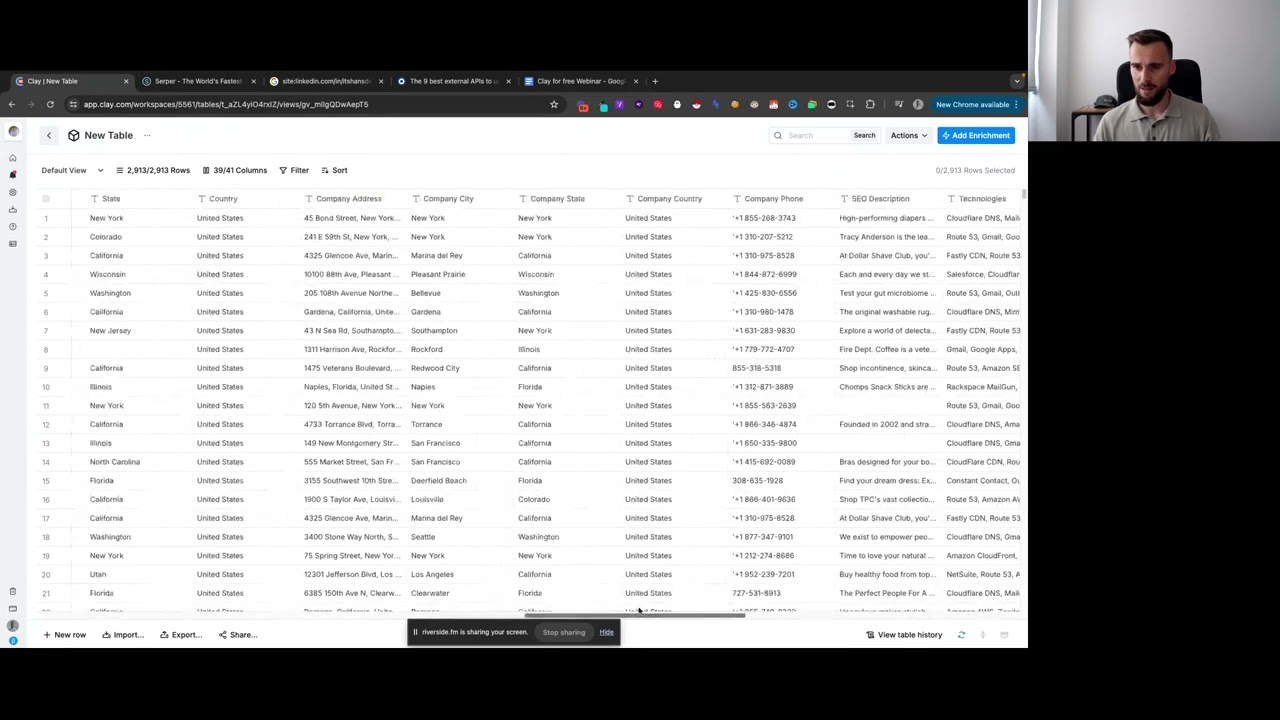The width and height of the screenshot is (1280, 720).
Task: Click the Search button next to search field
Action: pyautogui.click(x=864, y=135)
